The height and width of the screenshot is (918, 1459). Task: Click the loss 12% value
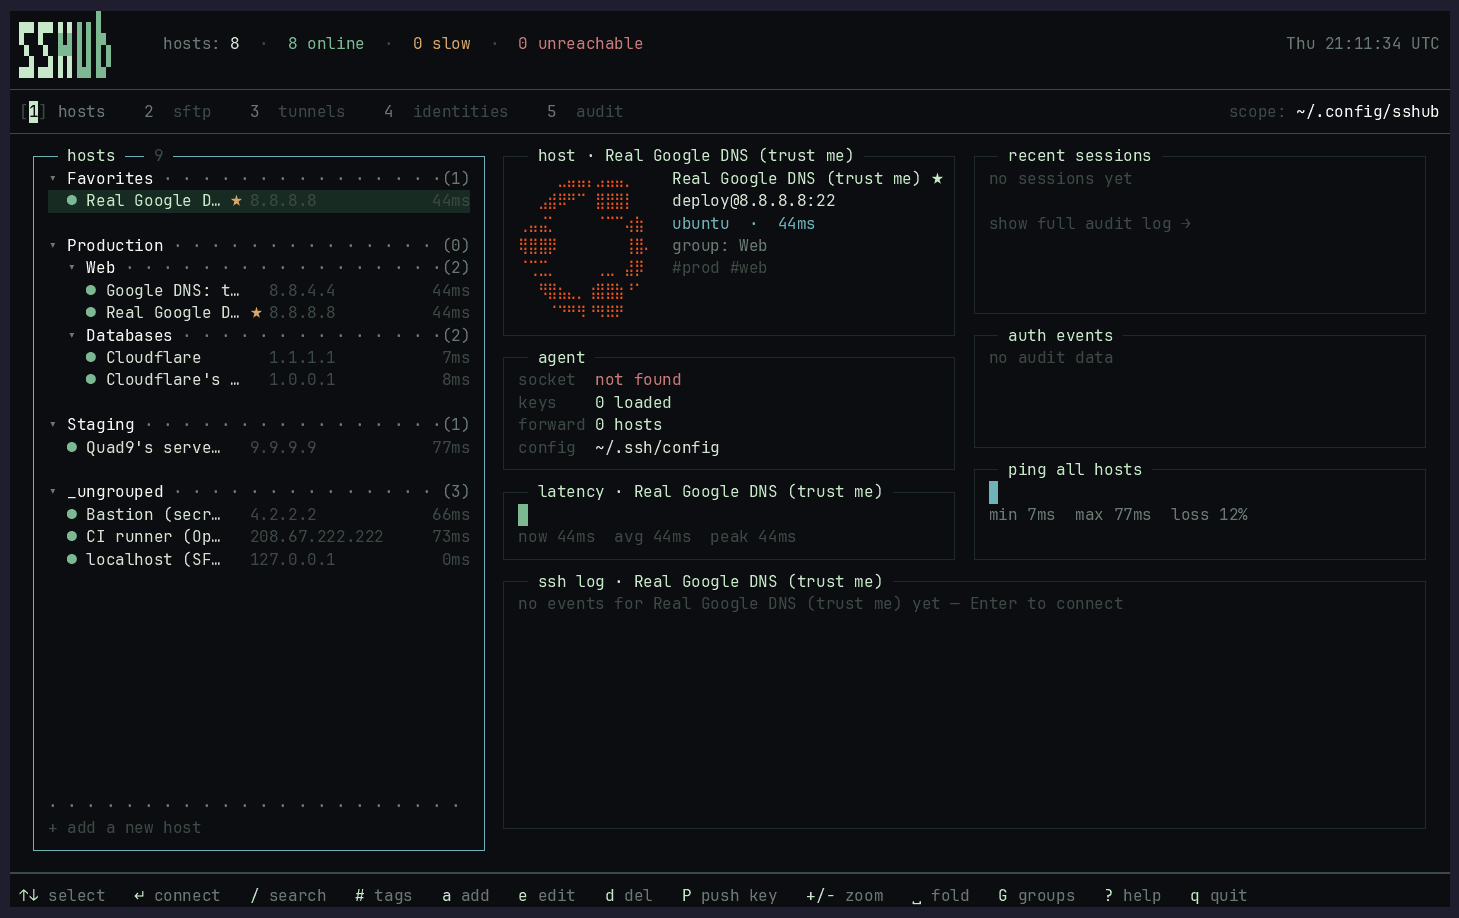coord(1209,515)
